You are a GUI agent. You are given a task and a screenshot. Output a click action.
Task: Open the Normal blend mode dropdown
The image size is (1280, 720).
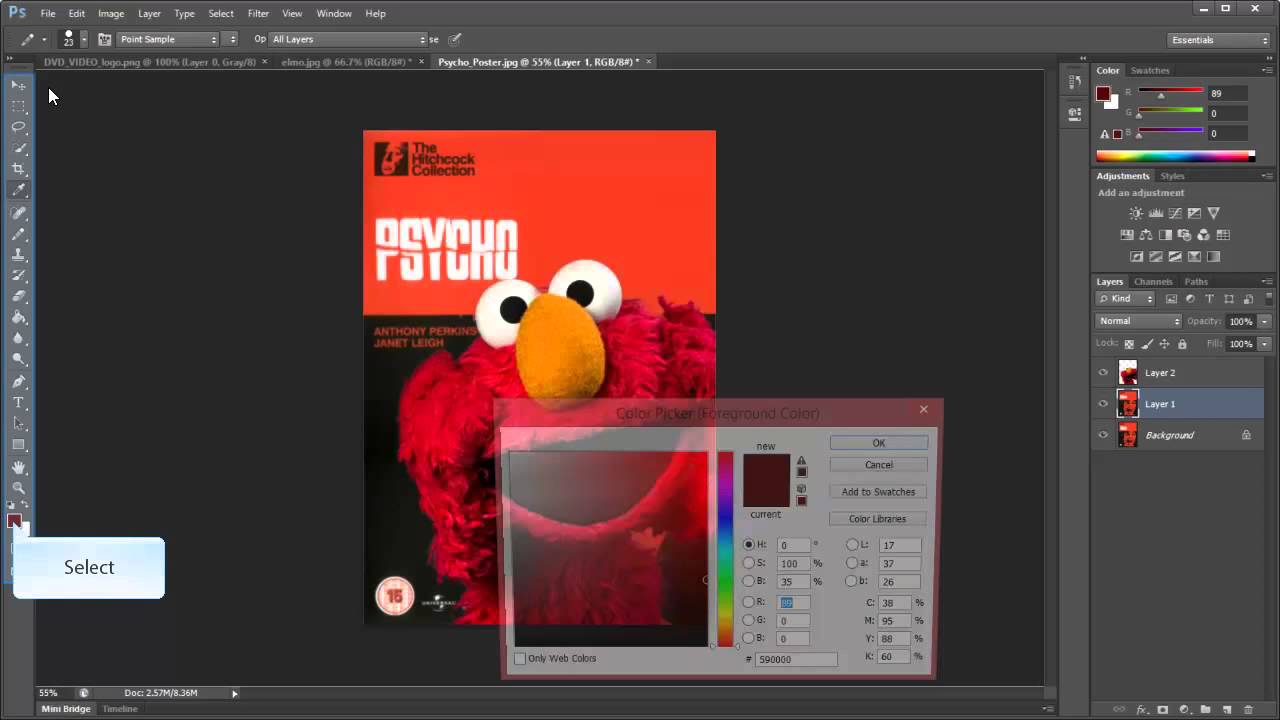tap(1139, 321)
